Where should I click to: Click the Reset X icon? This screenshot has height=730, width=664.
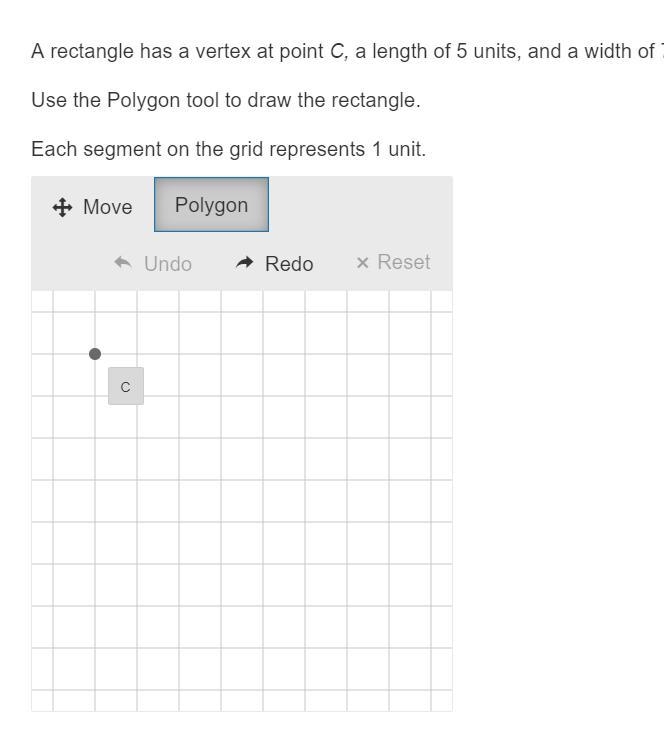pos(362,263)
